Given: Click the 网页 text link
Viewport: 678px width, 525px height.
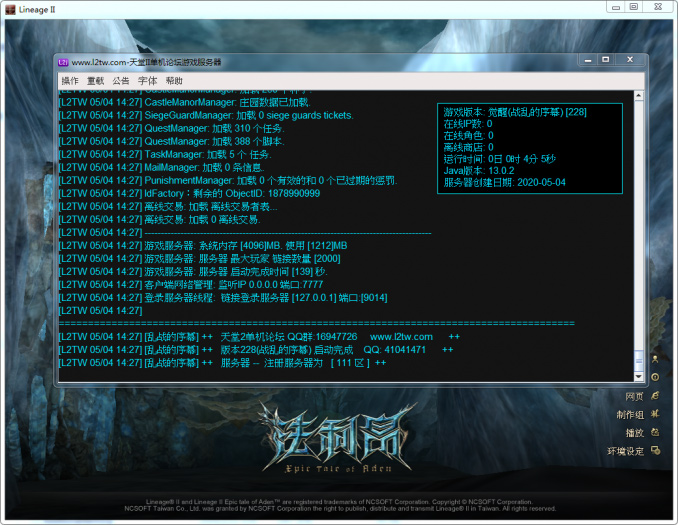Looking at the screenshot, I should (634, 396).
